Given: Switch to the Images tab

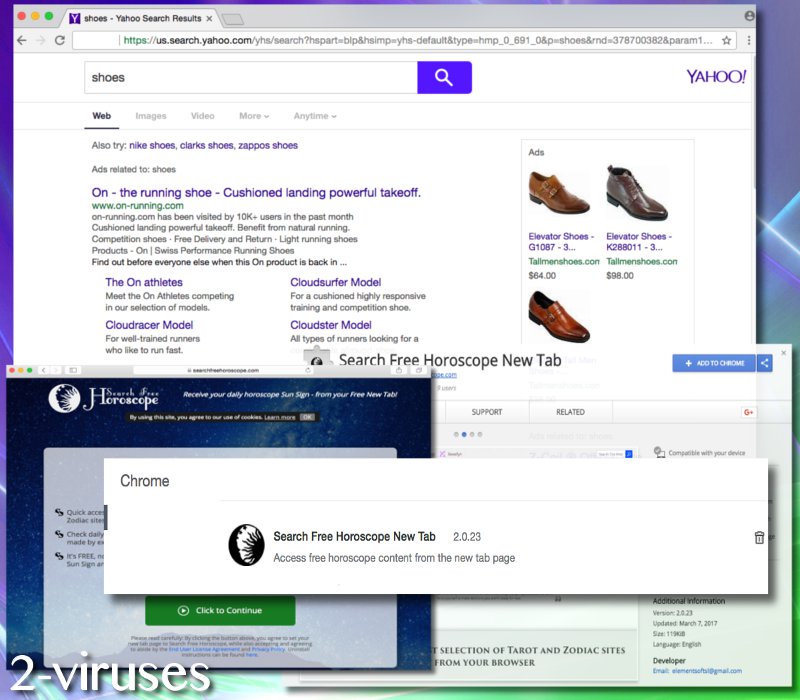Looking at the screenshot, I should [x=151, y=116].
